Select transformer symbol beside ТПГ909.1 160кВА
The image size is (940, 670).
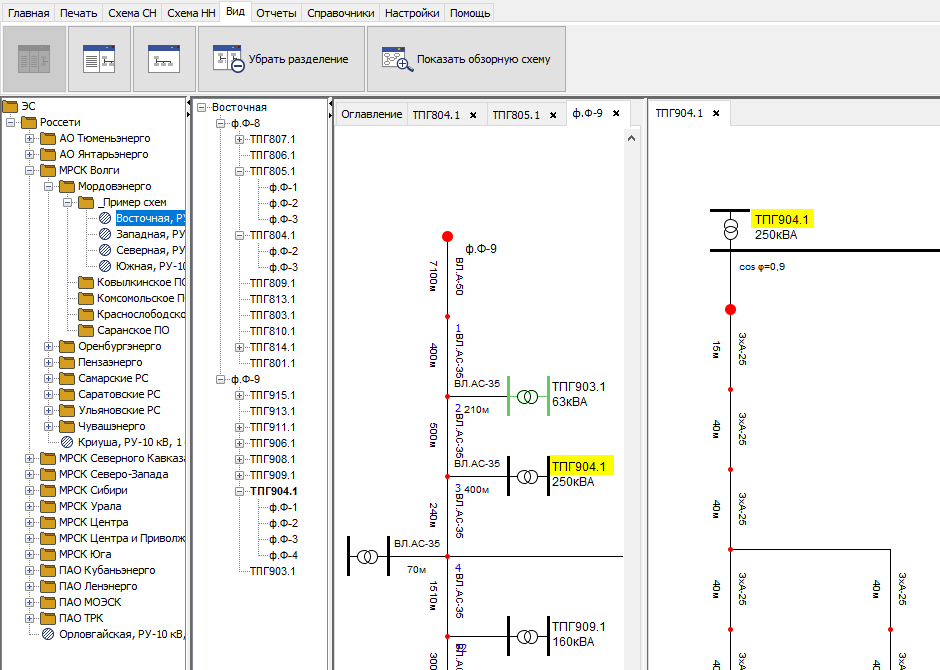(x=528, y=636)
